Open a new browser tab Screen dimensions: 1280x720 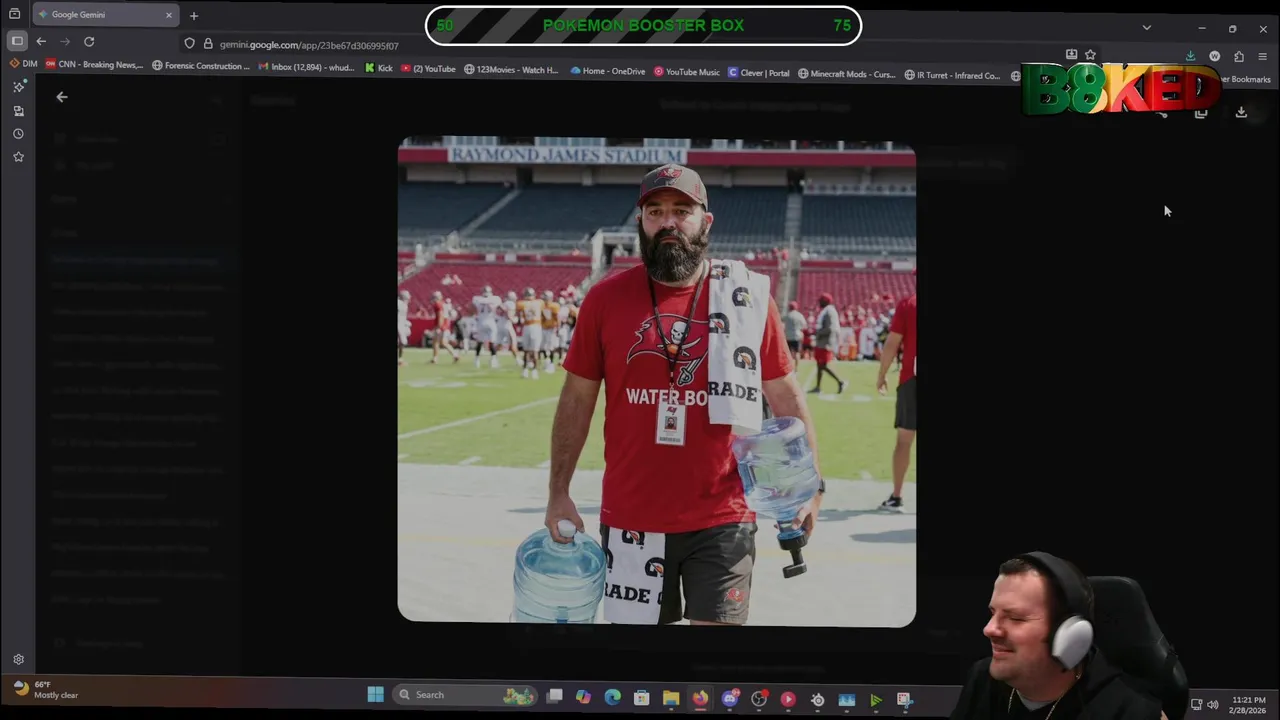tap(194, 15)
